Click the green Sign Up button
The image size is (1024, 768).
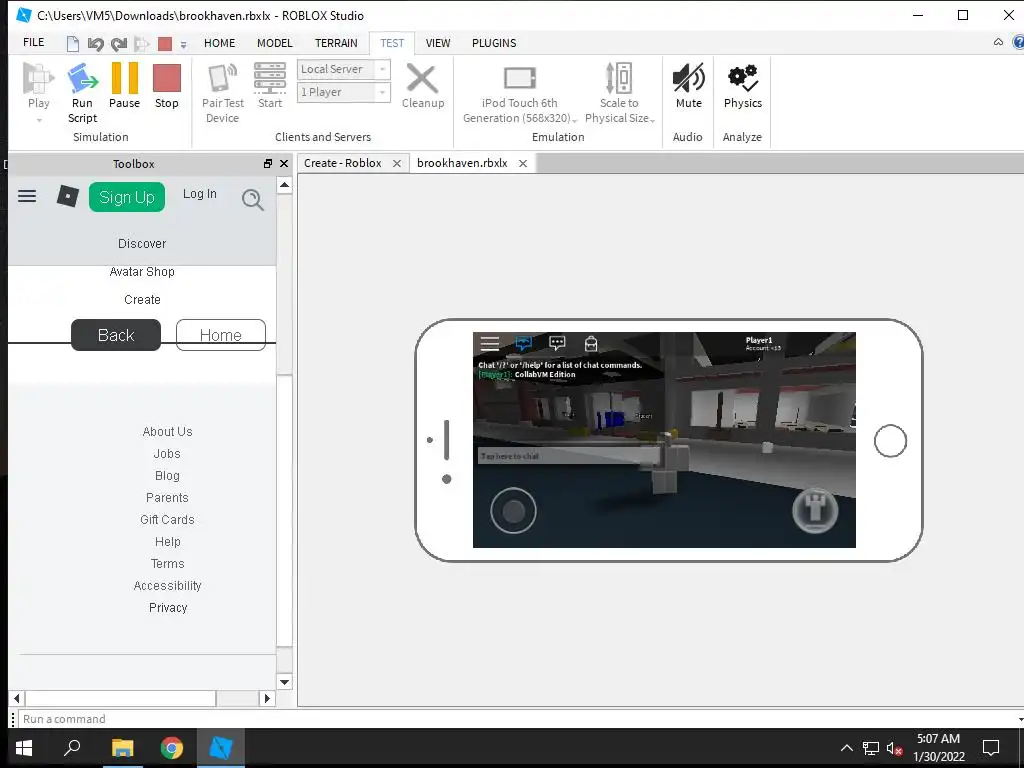127,197
